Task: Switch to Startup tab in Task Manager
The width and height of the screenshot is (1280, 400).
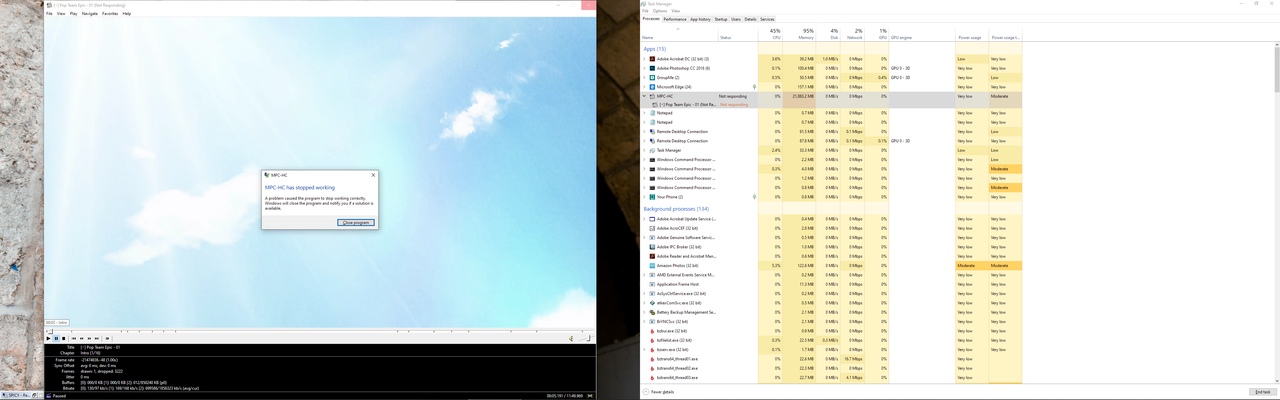Action: point(721,19)
